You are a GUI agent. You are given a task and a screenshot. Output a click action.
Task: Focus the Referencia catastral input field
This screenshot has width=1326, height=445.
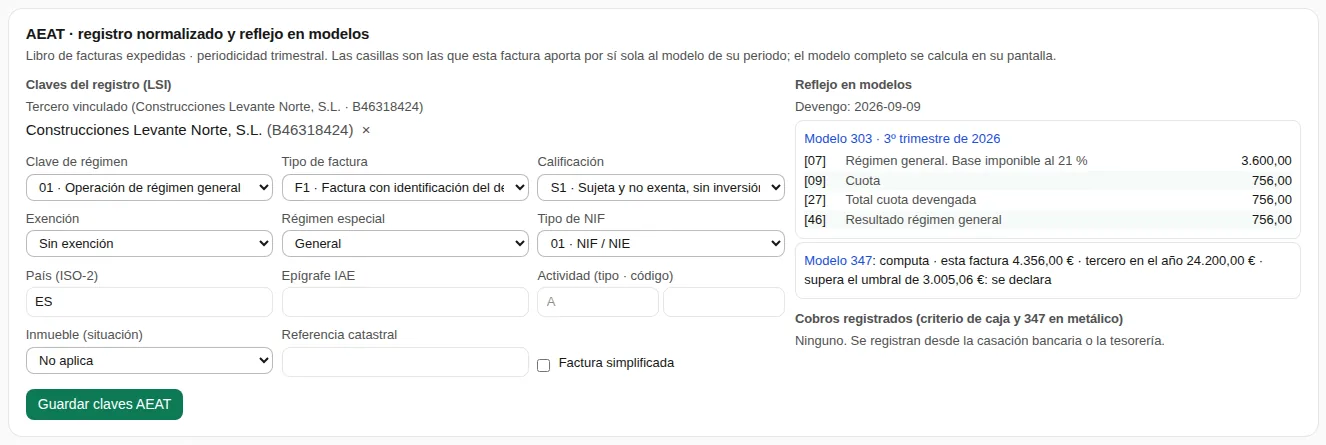coord(405,362)
